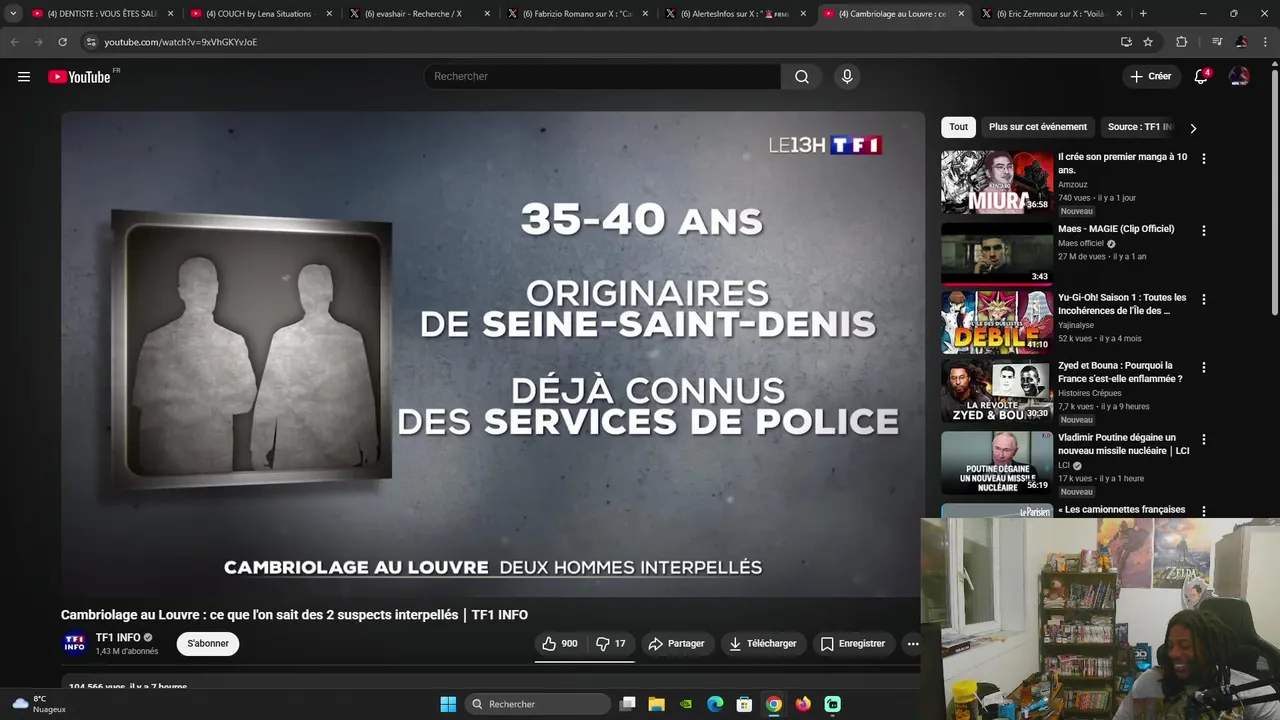Viewport: 1280px width, 720px height.
Task: Open options for Yu-Gi-Oh video
Action: pyautogui.click(x=1204, y=299)
